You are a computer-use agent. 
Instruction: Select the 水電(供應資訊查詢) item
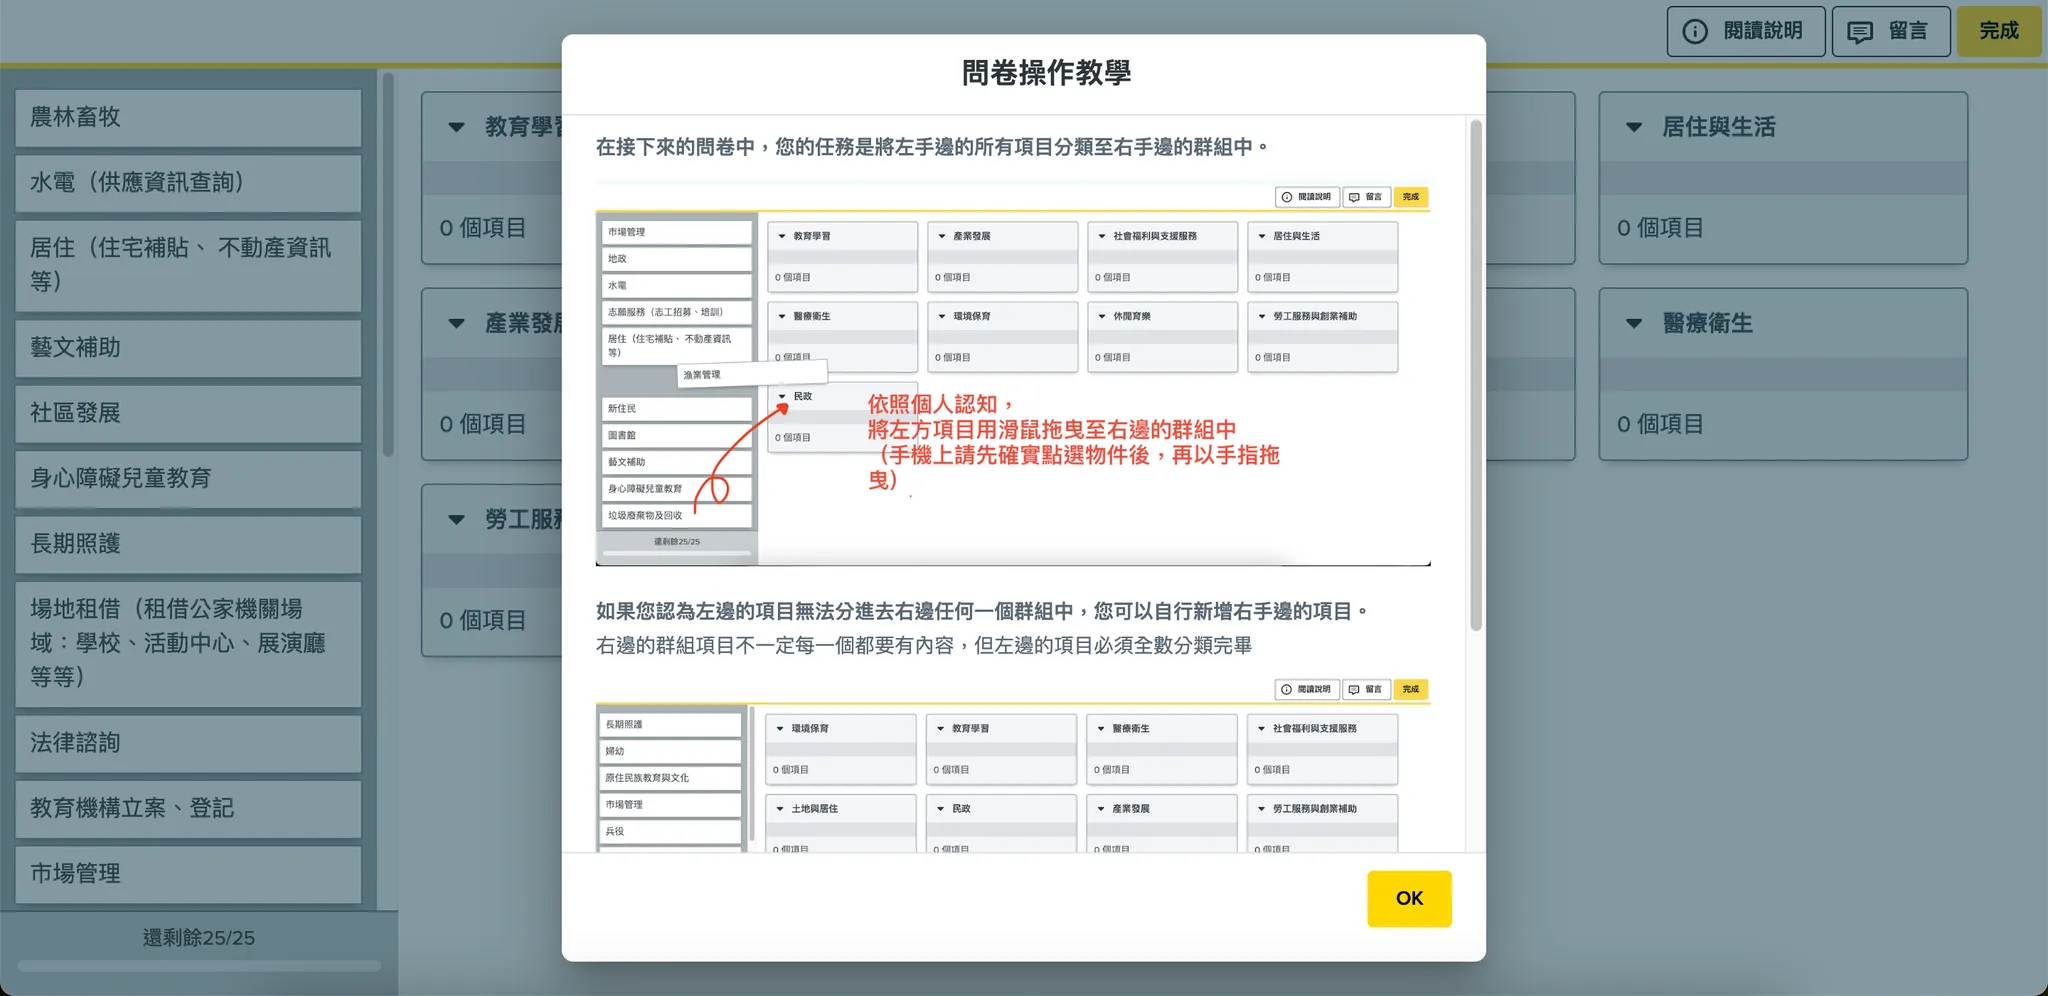[x=188, y=183]
